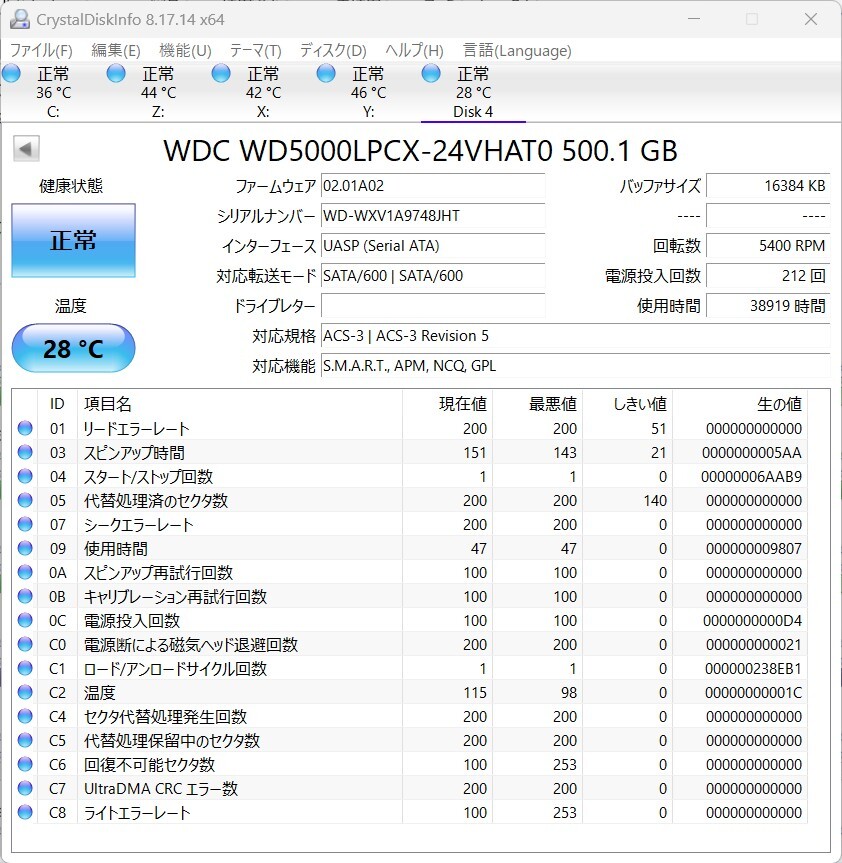Click the rotation rate value 5400 RPM

(x=768, y=245)
